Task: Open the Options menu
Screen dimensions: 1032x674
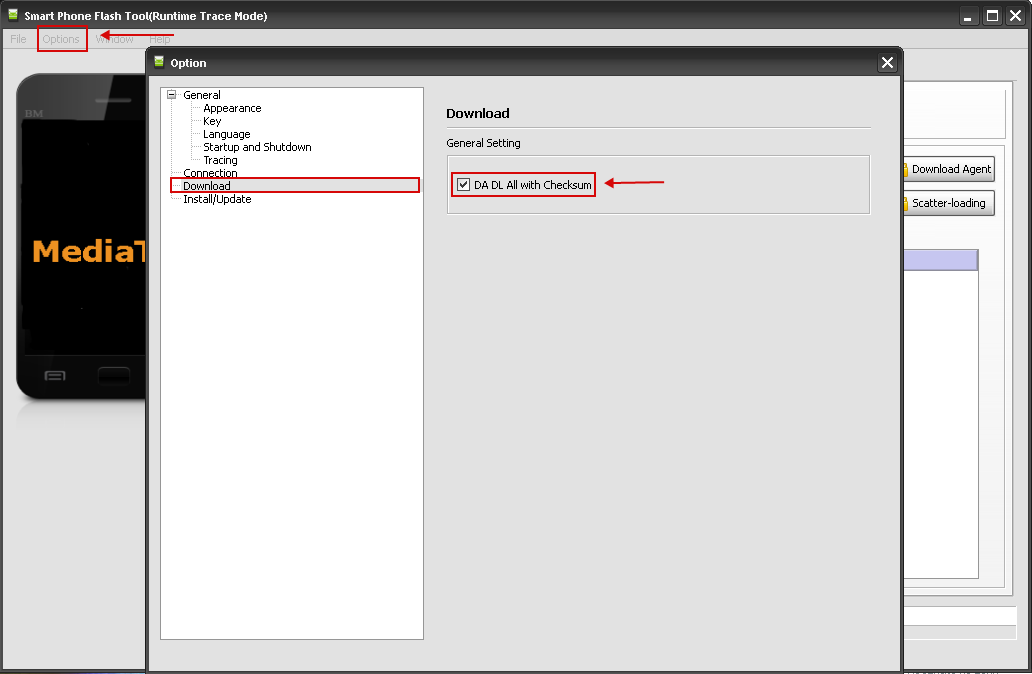Action: pos(61,39)
